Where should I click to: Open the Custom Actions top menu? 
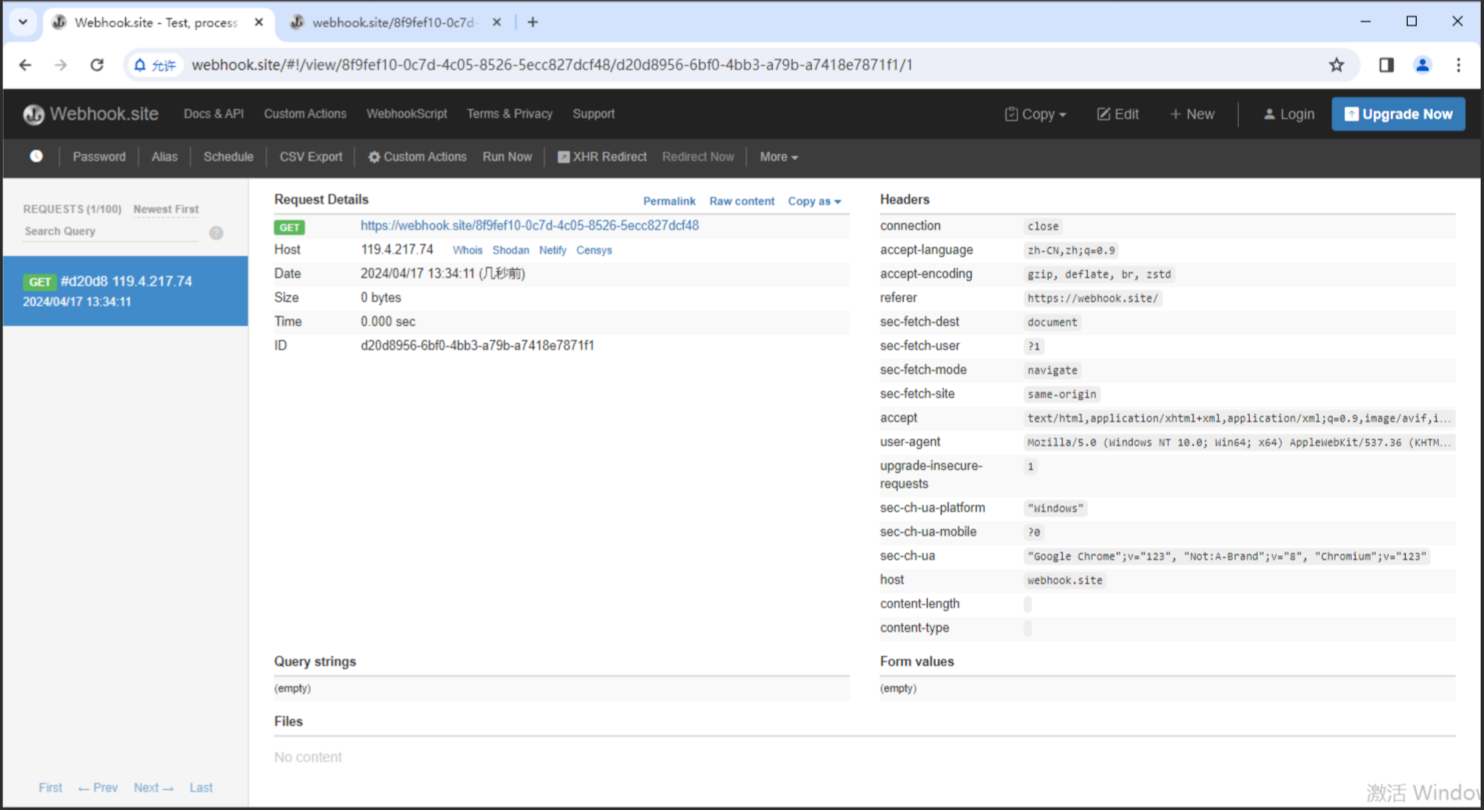pyautogui.click(x=305, y=114)
